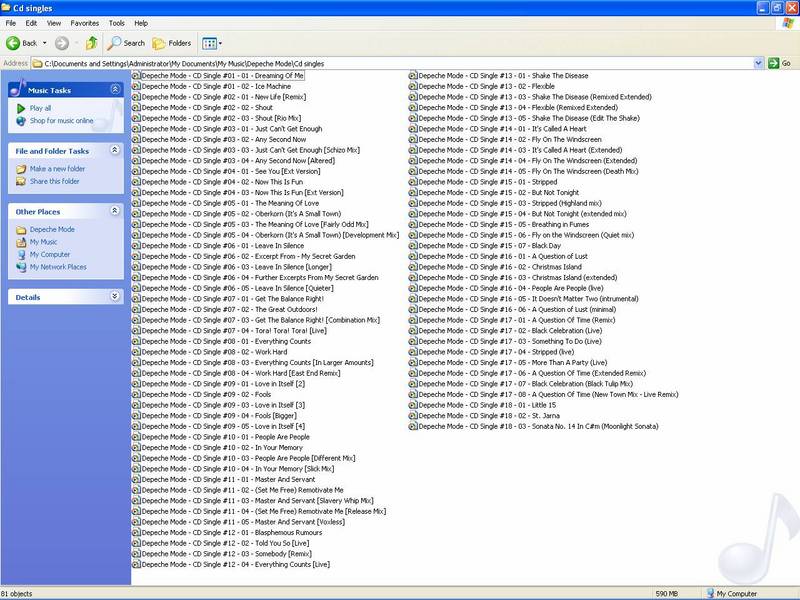Open the Depeche Mode folder link
This screenshot has width=800, height=600.
[52, 230]
